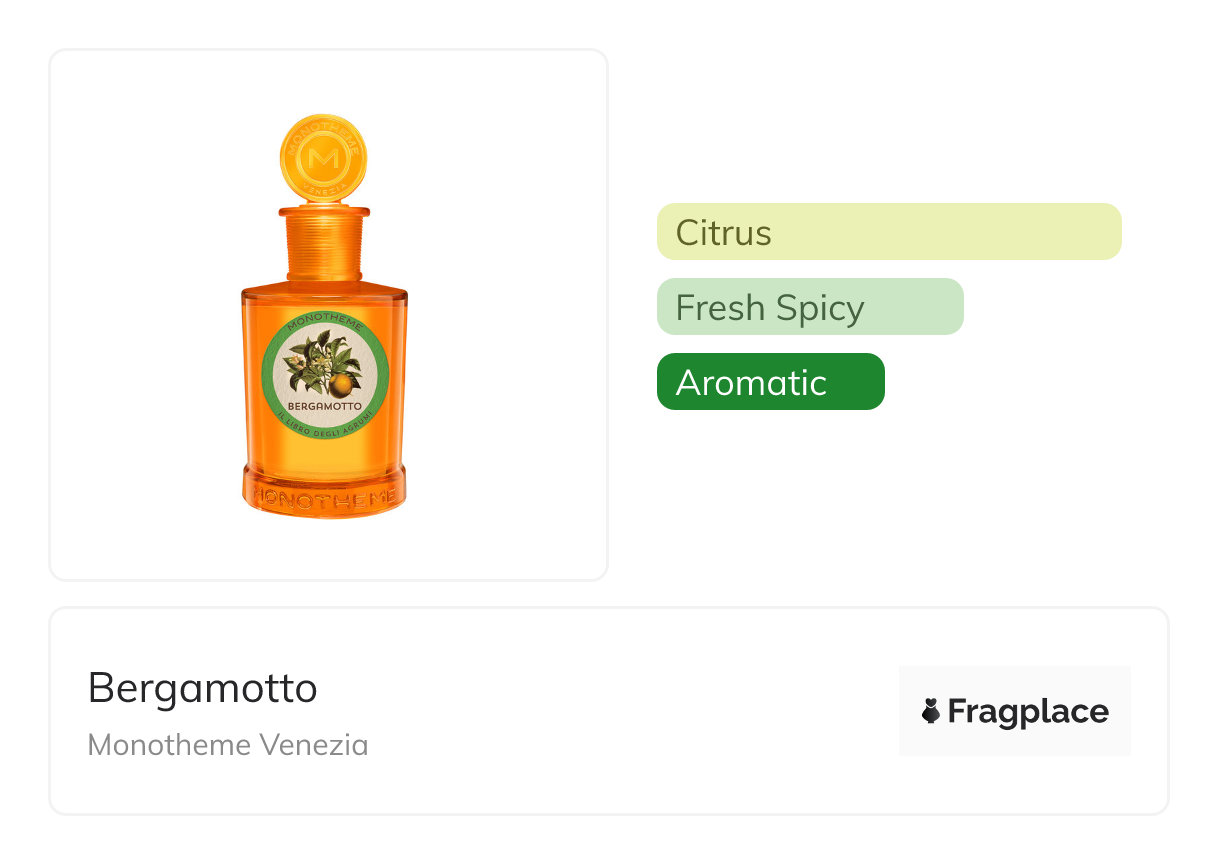1218x864 pixels.
Task: Select the Fresh Spicy accord tag
Action: 810,307
